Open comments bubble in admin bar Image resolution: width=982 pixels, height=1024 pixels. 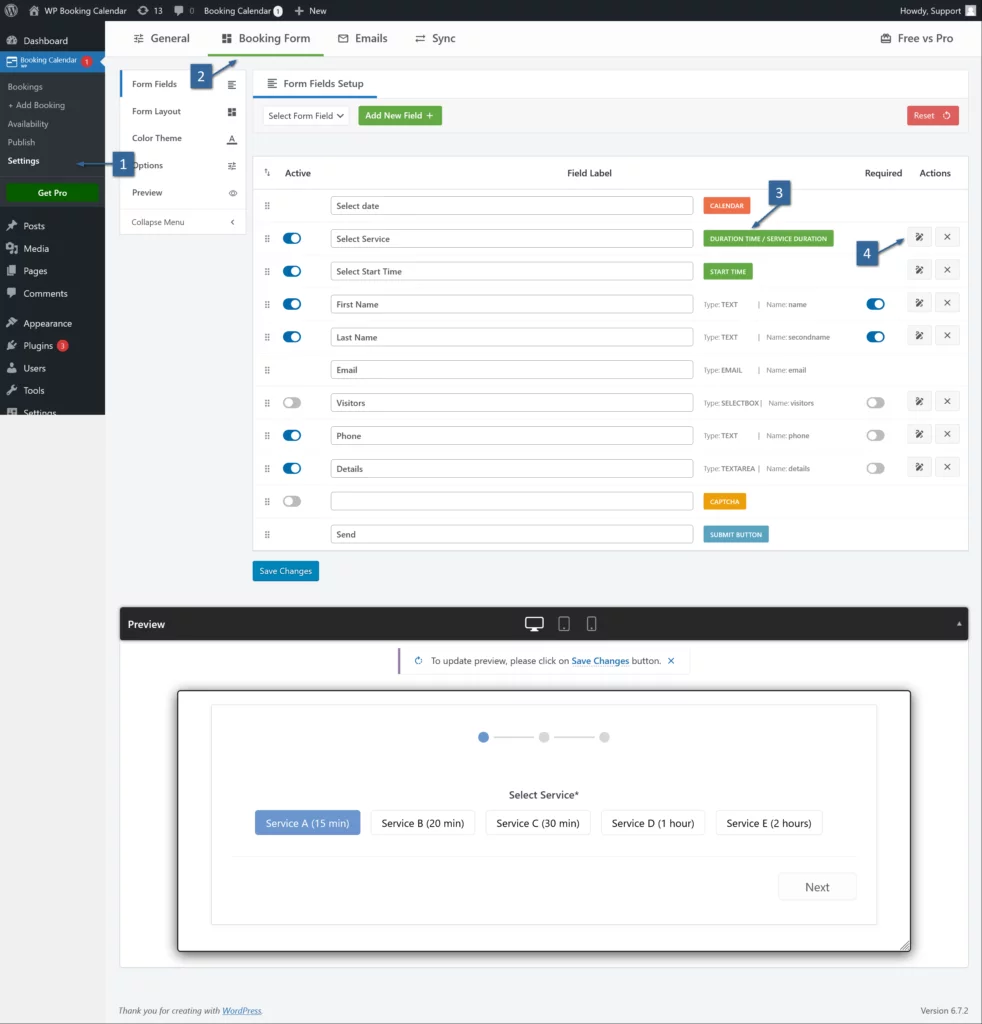tap(182, 11)
